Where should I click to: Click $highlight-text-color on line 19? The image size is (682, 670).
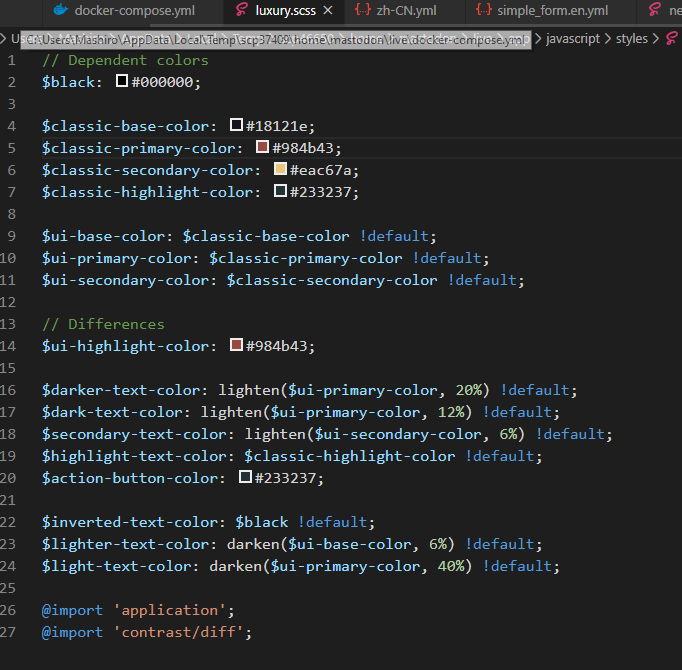pyautogui.click(x=134, y=456)
